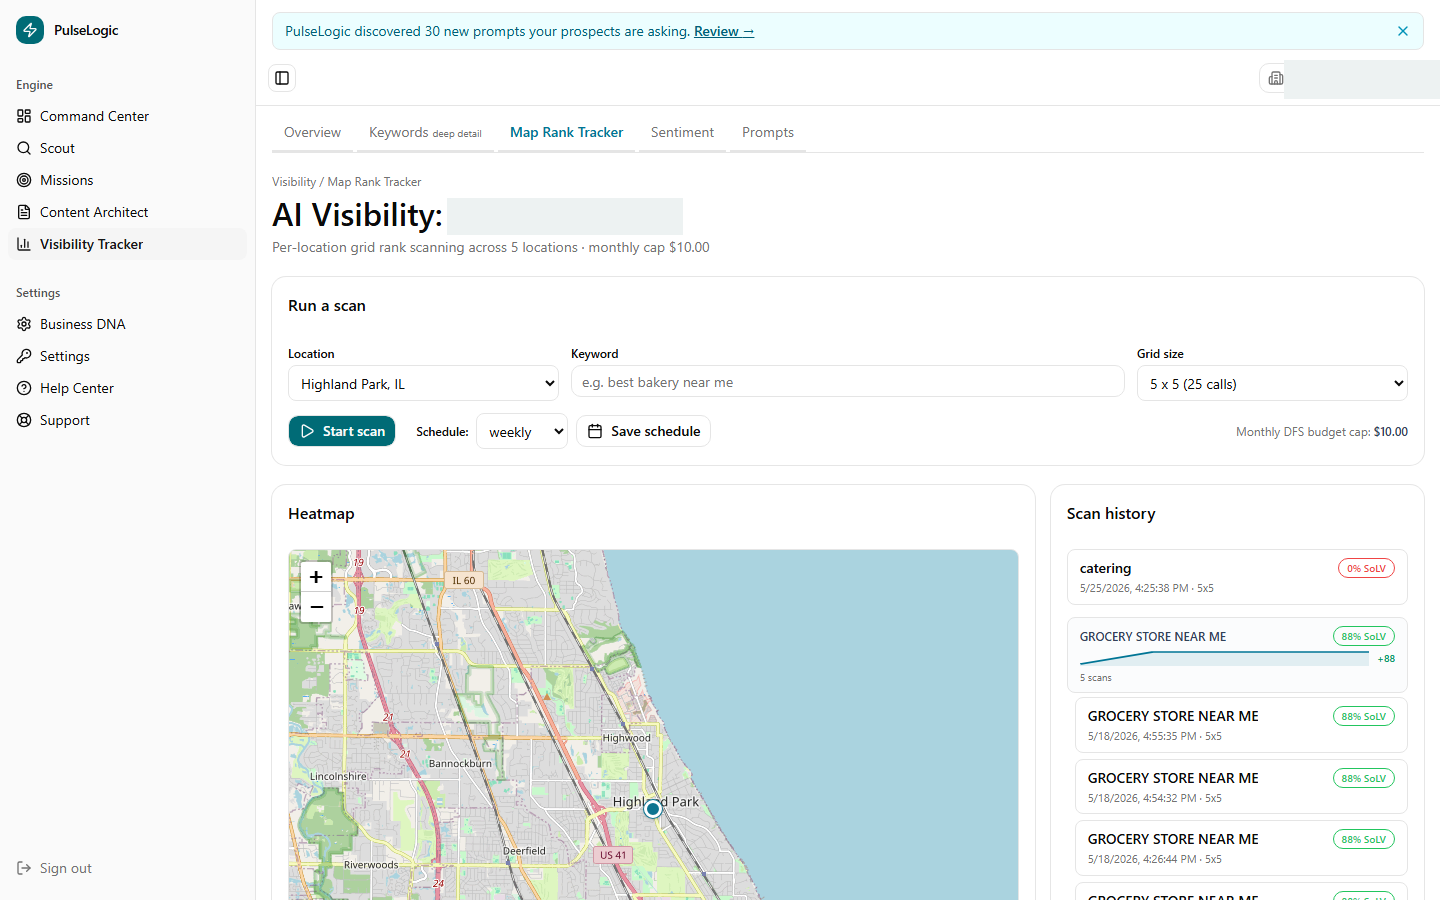Viewport: 1440px width, 900px height.
Task: Follow the Review link in banner
Action: pos(724,31)
